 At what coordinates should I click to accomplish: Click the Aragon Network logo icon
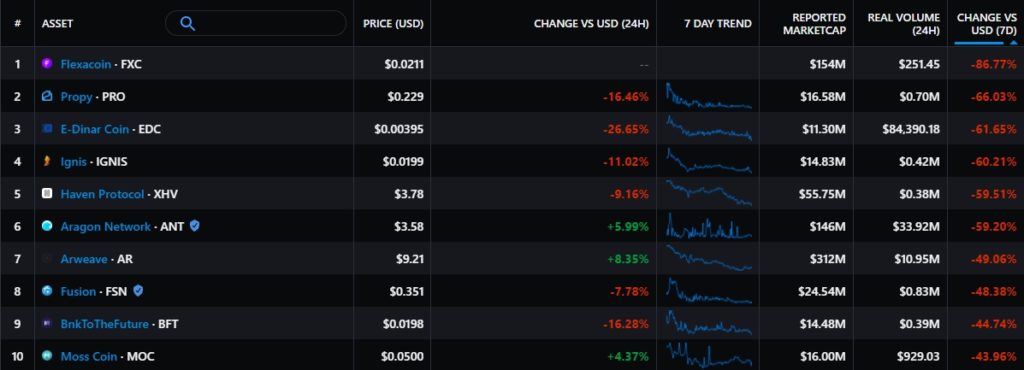[47, 226]
